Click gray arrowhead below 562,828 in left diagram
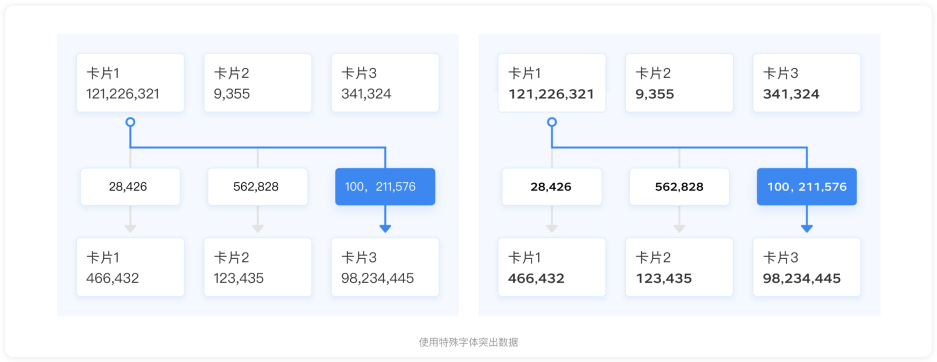Image resolution: width=937 pixels, height=362 pixels. (258, 229)
